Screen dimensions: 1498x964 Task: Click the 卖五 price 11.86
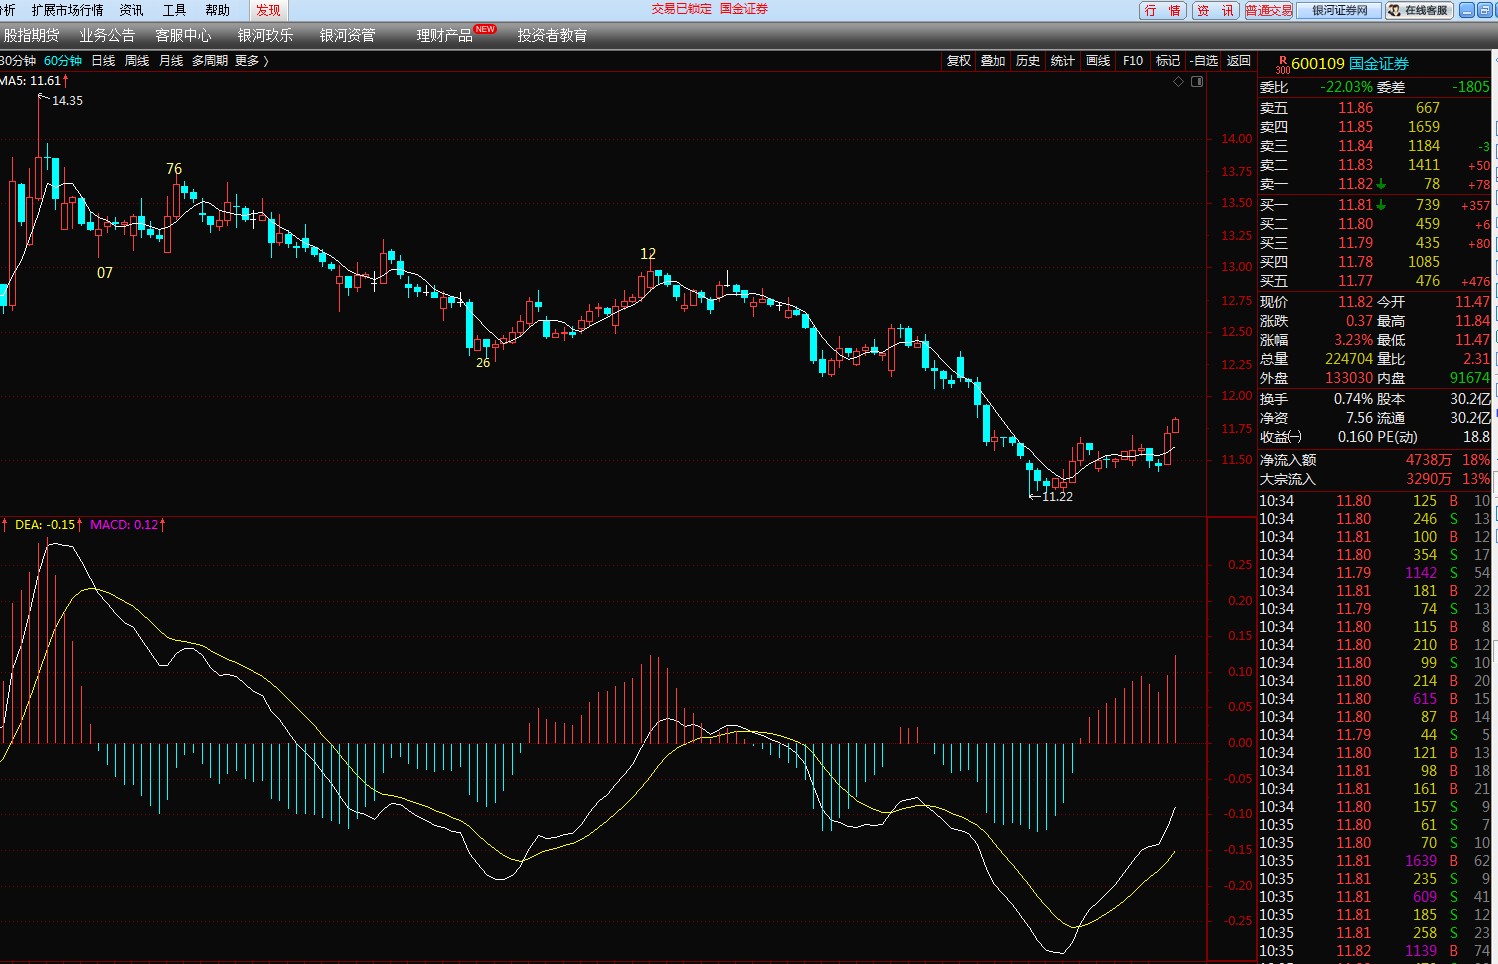point(1356,108)
